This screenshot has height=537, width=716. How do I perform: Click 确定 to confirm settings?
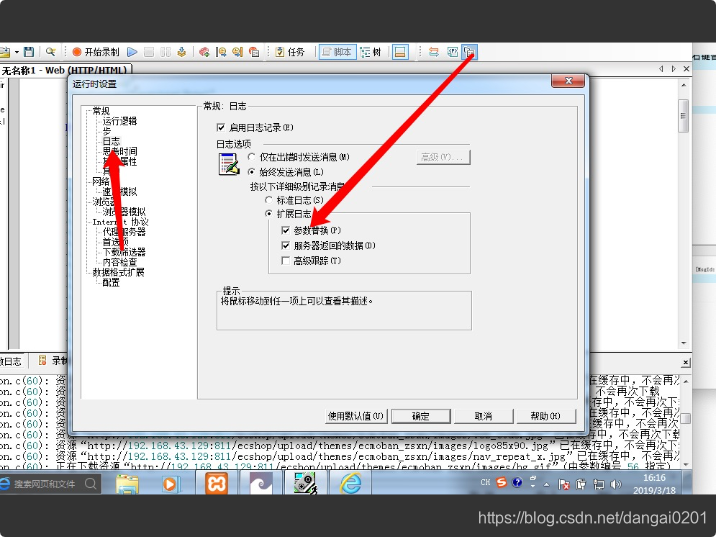point(421,416)
